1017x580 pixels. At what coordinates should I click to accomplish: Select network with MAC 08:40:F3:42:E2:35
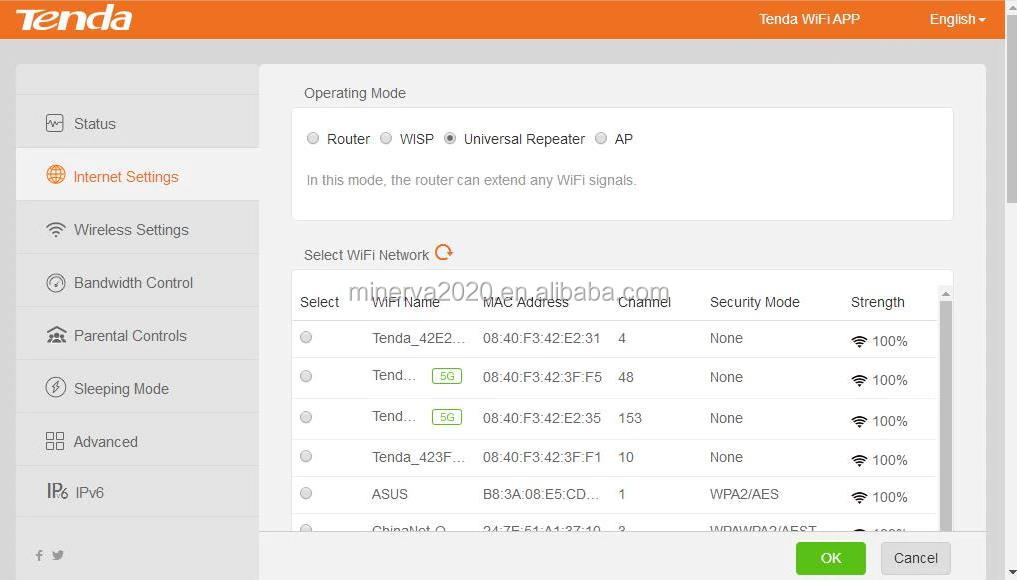pyautogui.click(x=306, y=417)
